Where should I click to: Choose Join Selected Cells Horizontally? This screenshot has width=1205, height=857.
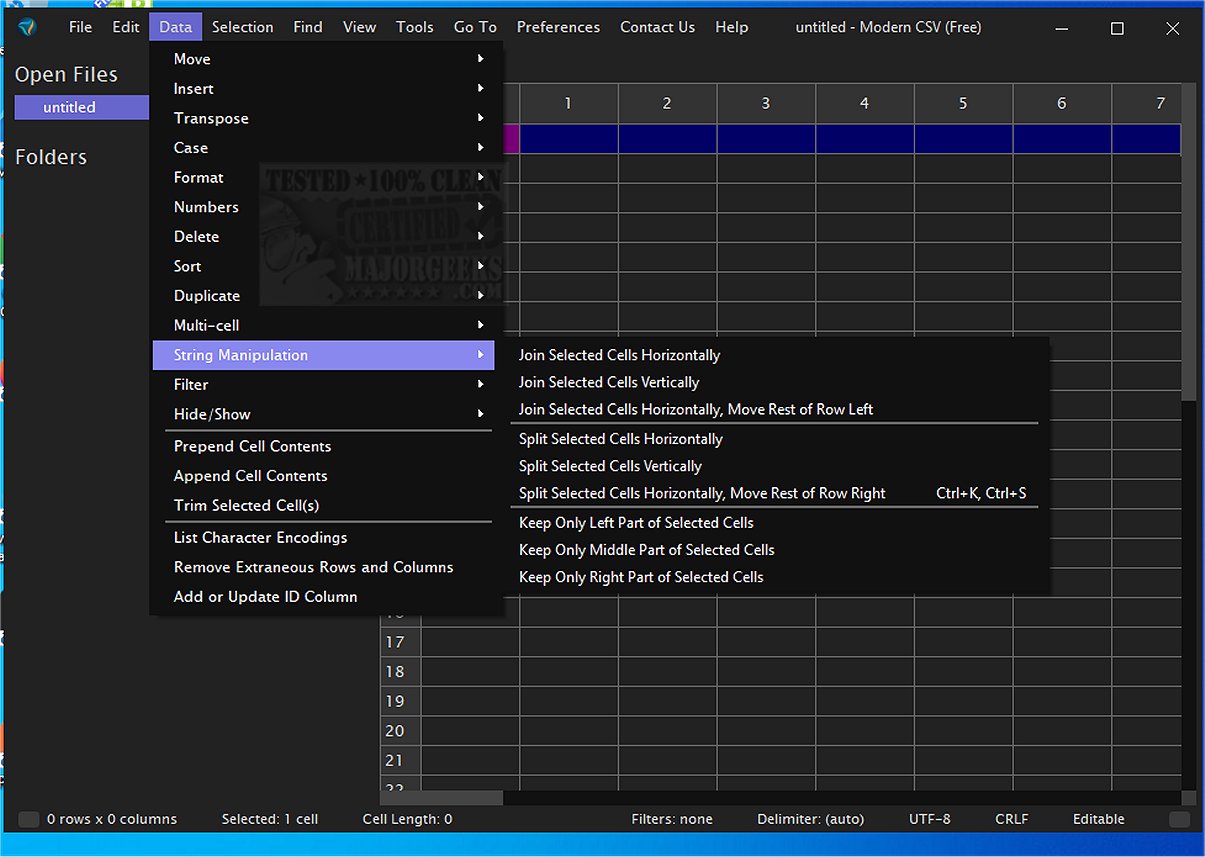(619, 355)
